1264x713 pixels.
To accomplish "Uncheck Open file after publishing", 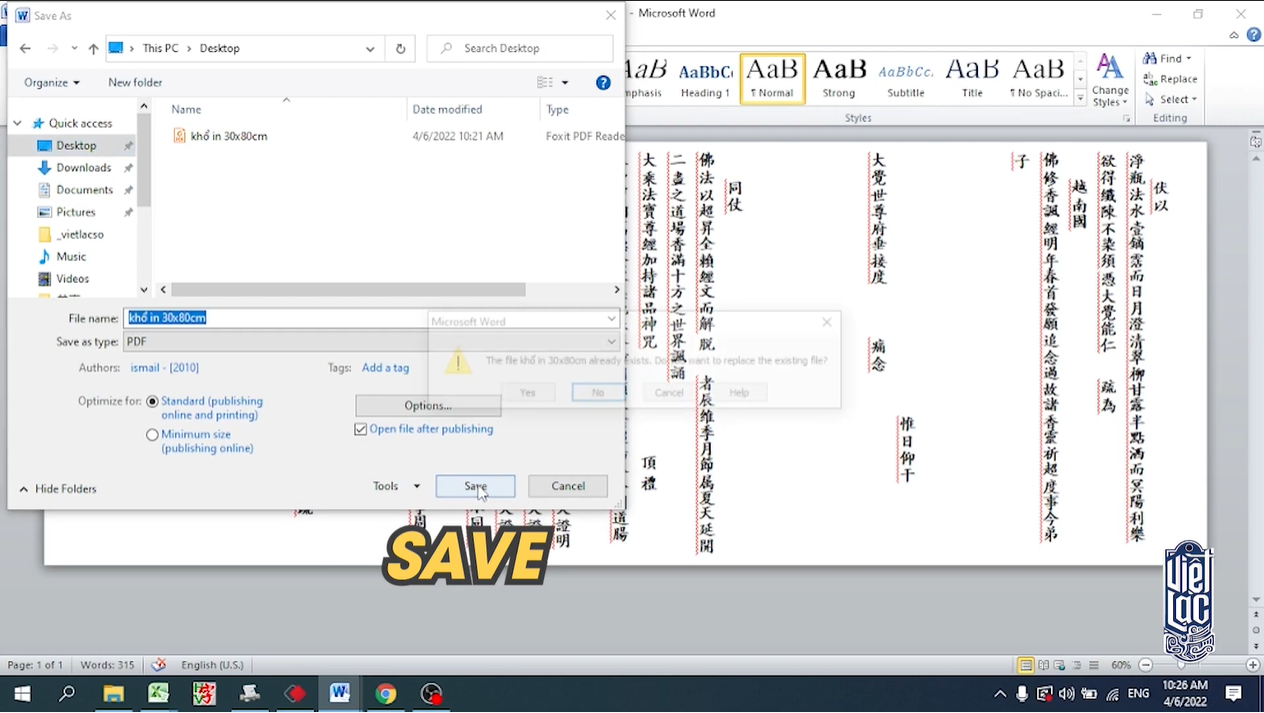I will [x=360, y=429].
